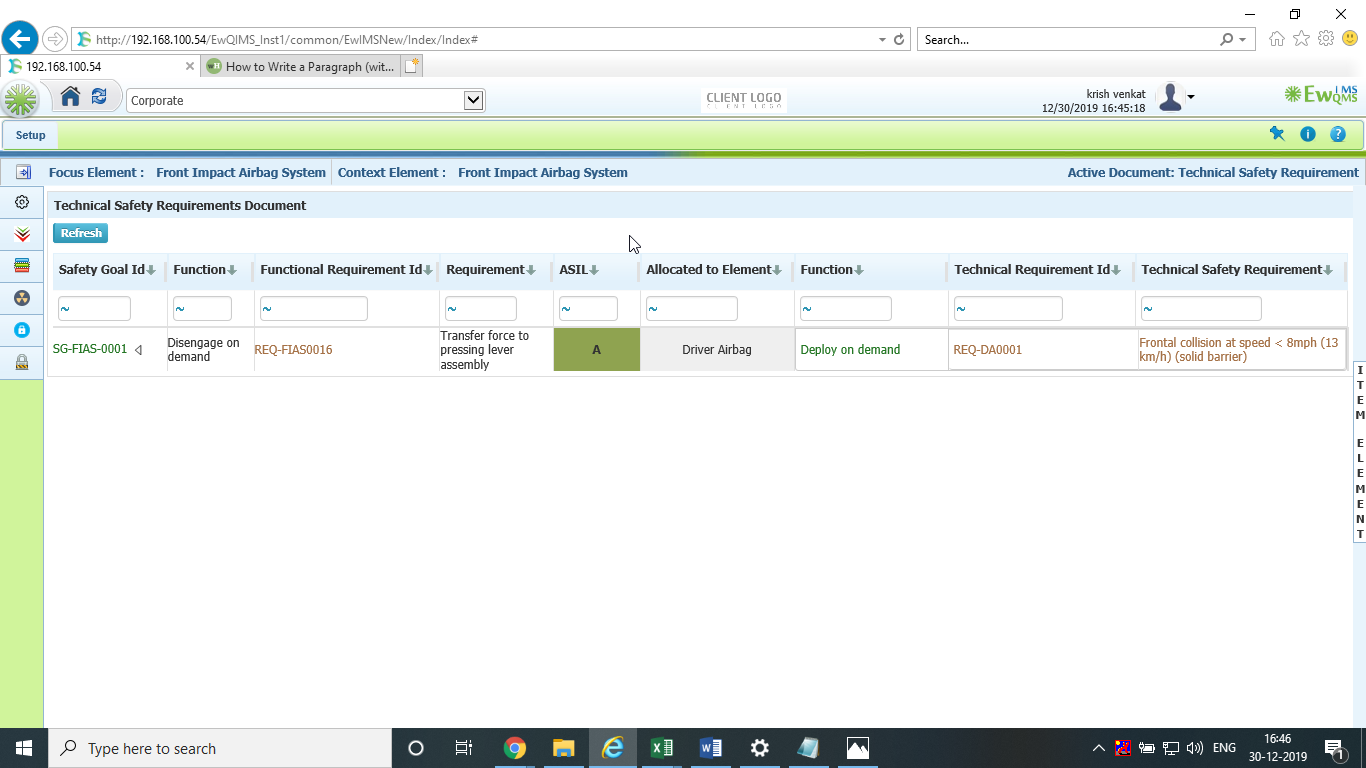Image resolution: width=1366 pixels, height=768 pixels.
Task: Click the browser home page icon
Action: pos(1276,39)
